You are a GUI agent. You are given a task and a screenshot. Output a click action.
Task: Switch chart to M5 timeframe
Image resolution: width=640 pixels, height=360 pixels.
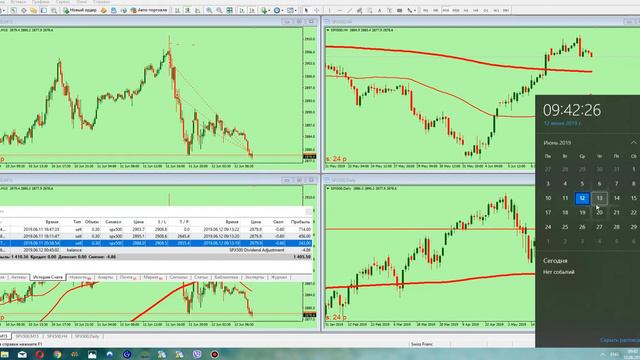[x=436, y=10]
